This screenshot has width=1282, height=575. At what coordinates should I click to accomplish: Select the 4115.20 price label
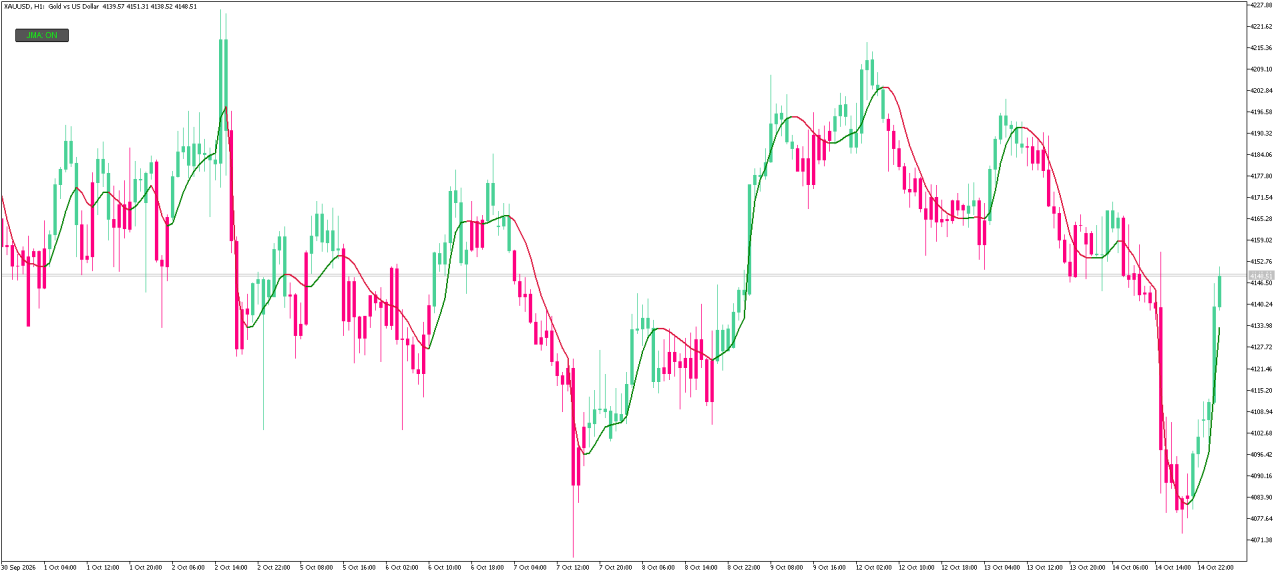tap(1260, 390)
